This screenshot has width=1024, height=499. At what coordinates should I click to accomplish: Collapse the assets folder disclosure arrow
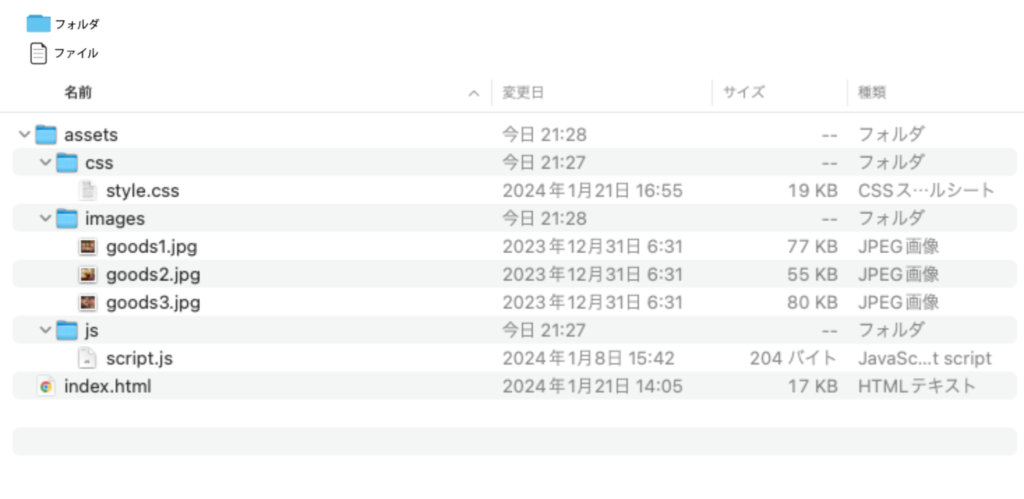tap(24, 134)
